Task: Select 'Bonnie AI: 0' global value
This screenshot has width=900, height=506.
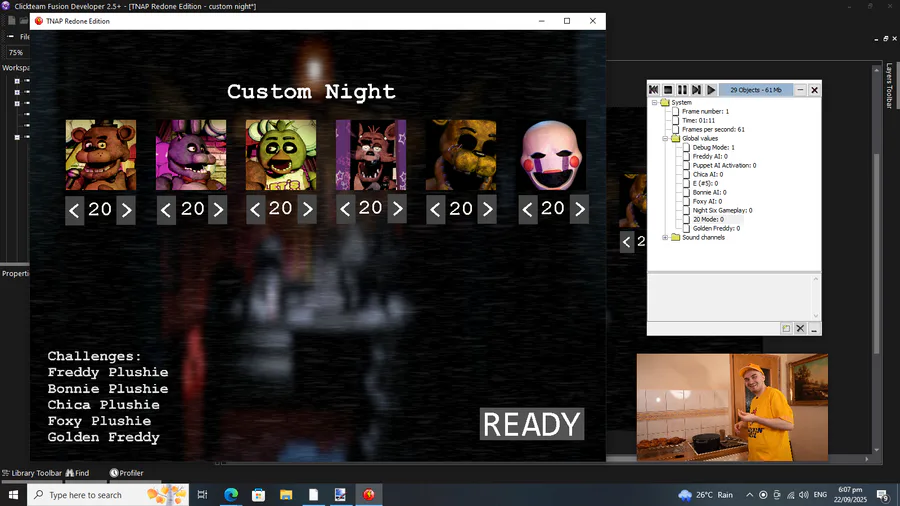Action: (x=709, y=192)
